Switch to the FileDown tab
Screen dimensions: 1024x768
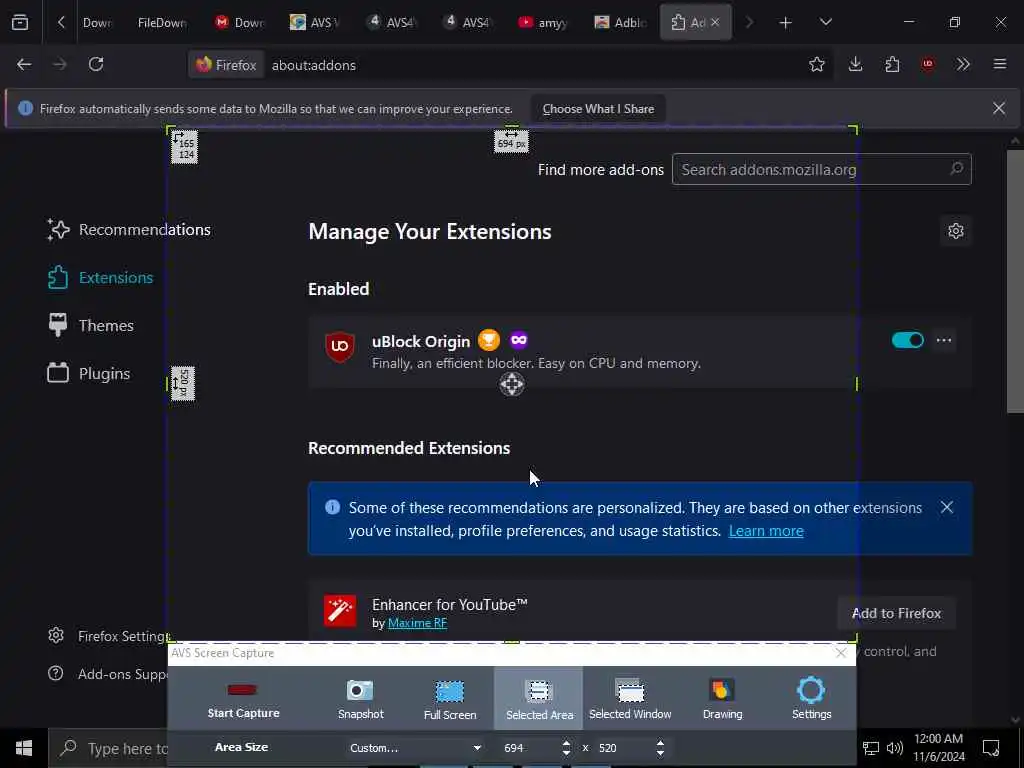coord(162,23)
